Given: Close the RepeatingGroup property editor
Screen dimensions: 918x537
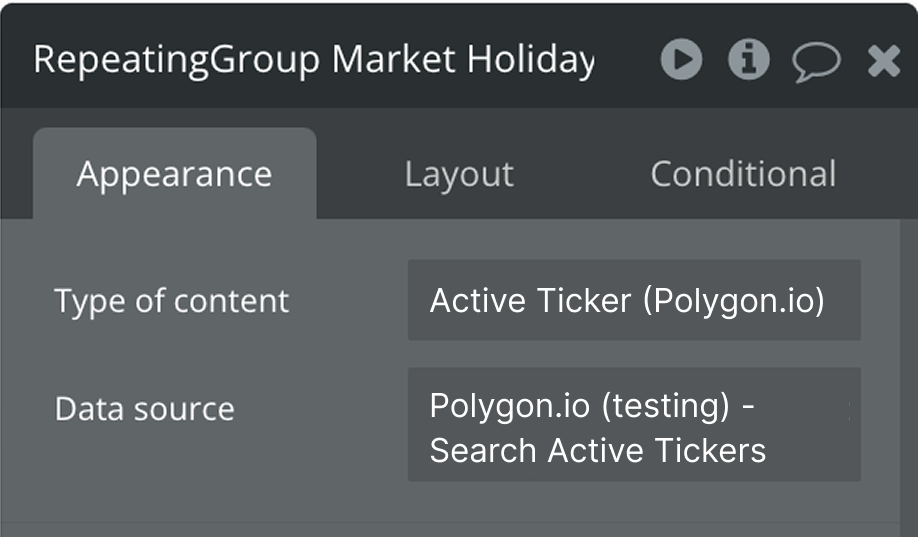Looking at the screenshot, I should coord(884,61).
